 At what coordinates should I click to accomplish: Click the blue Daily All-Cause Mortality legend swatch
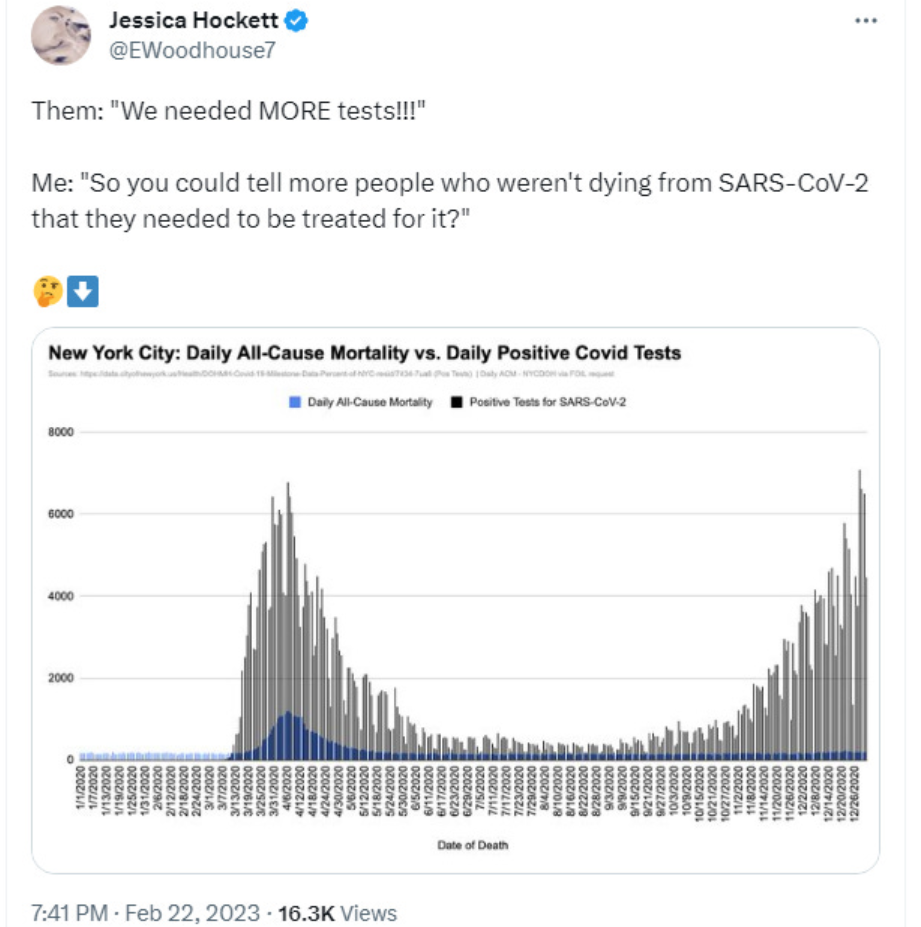pos(295,402)
